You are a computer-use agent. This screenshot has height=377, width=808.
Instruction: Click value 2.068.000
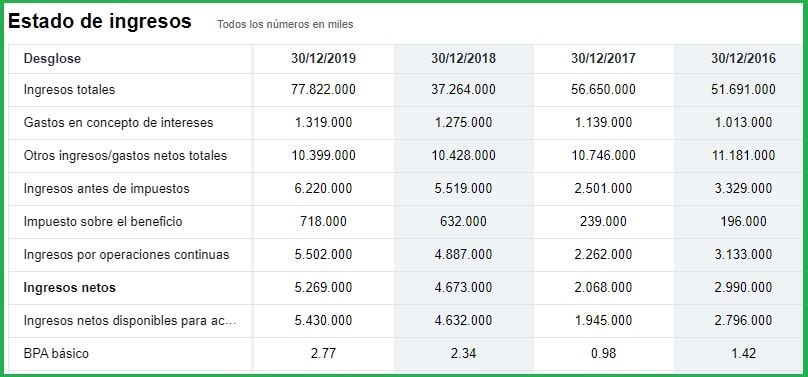603,287
